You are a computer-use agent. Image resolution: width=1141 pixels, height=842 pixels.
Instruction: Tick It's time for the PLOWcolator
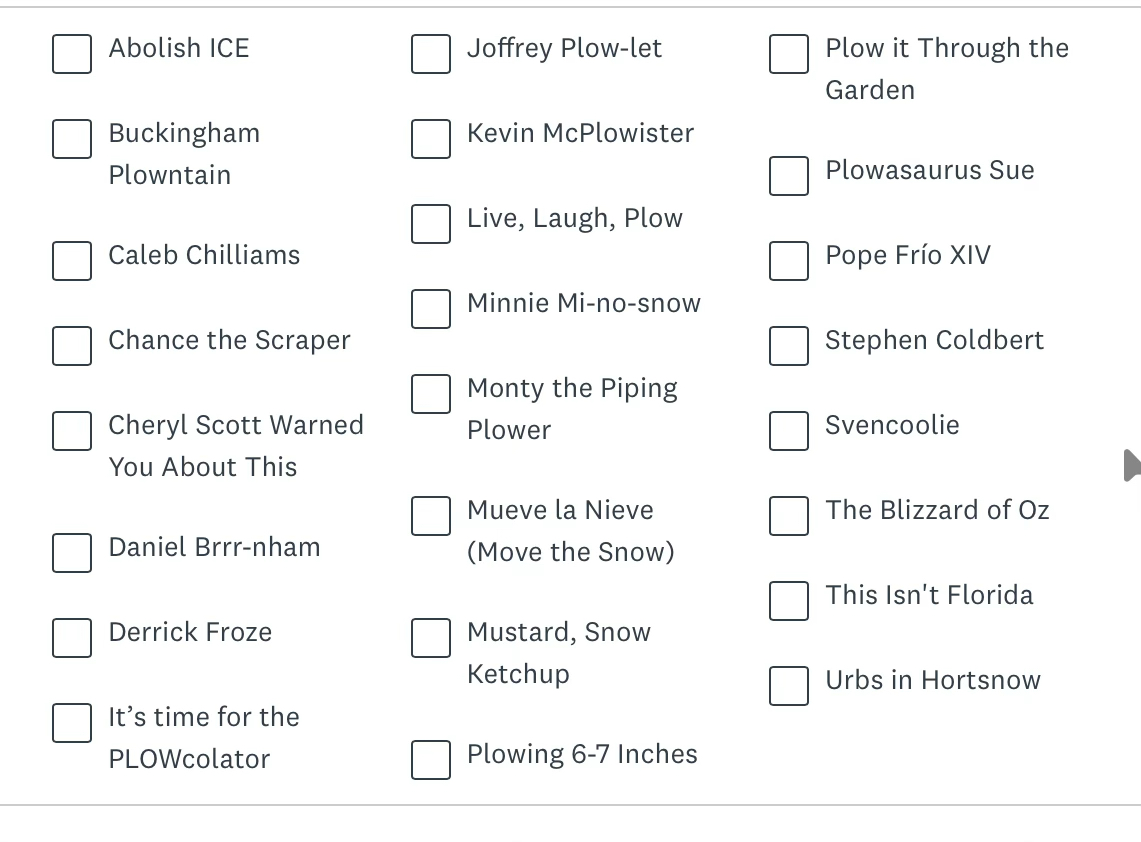click(72, 723)
